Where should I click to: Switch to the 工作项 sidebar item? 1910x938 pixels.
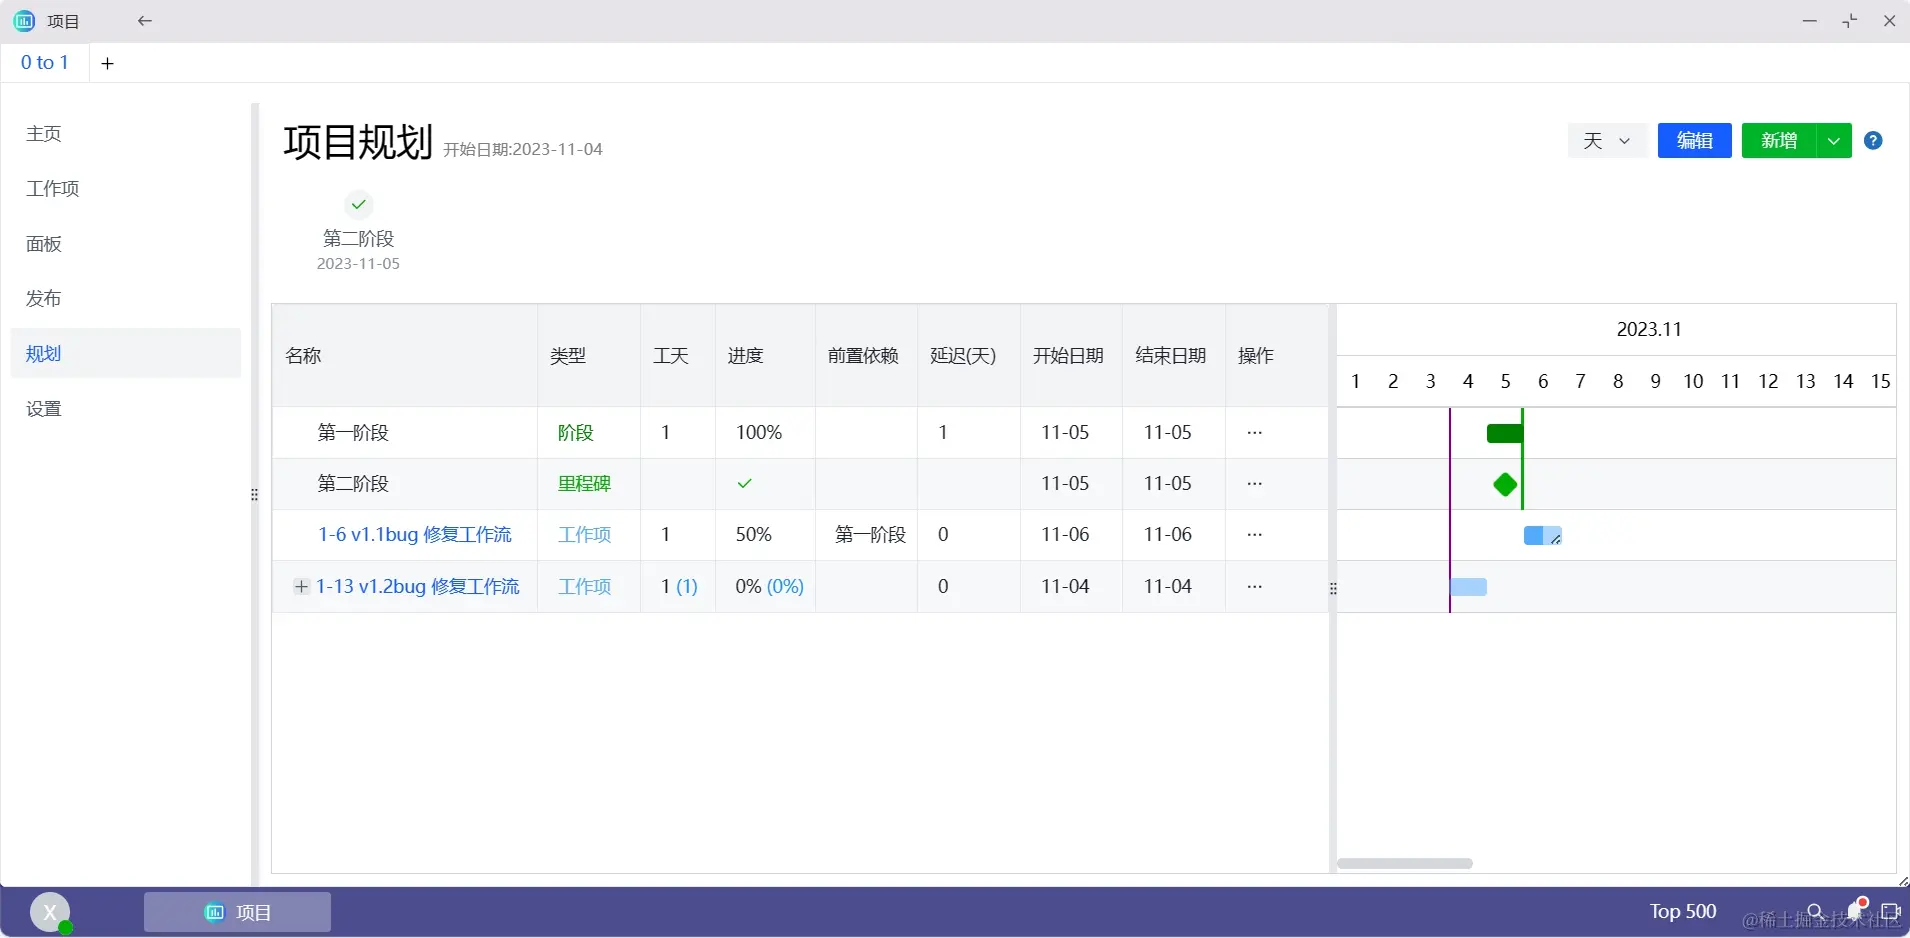(53, 189)
